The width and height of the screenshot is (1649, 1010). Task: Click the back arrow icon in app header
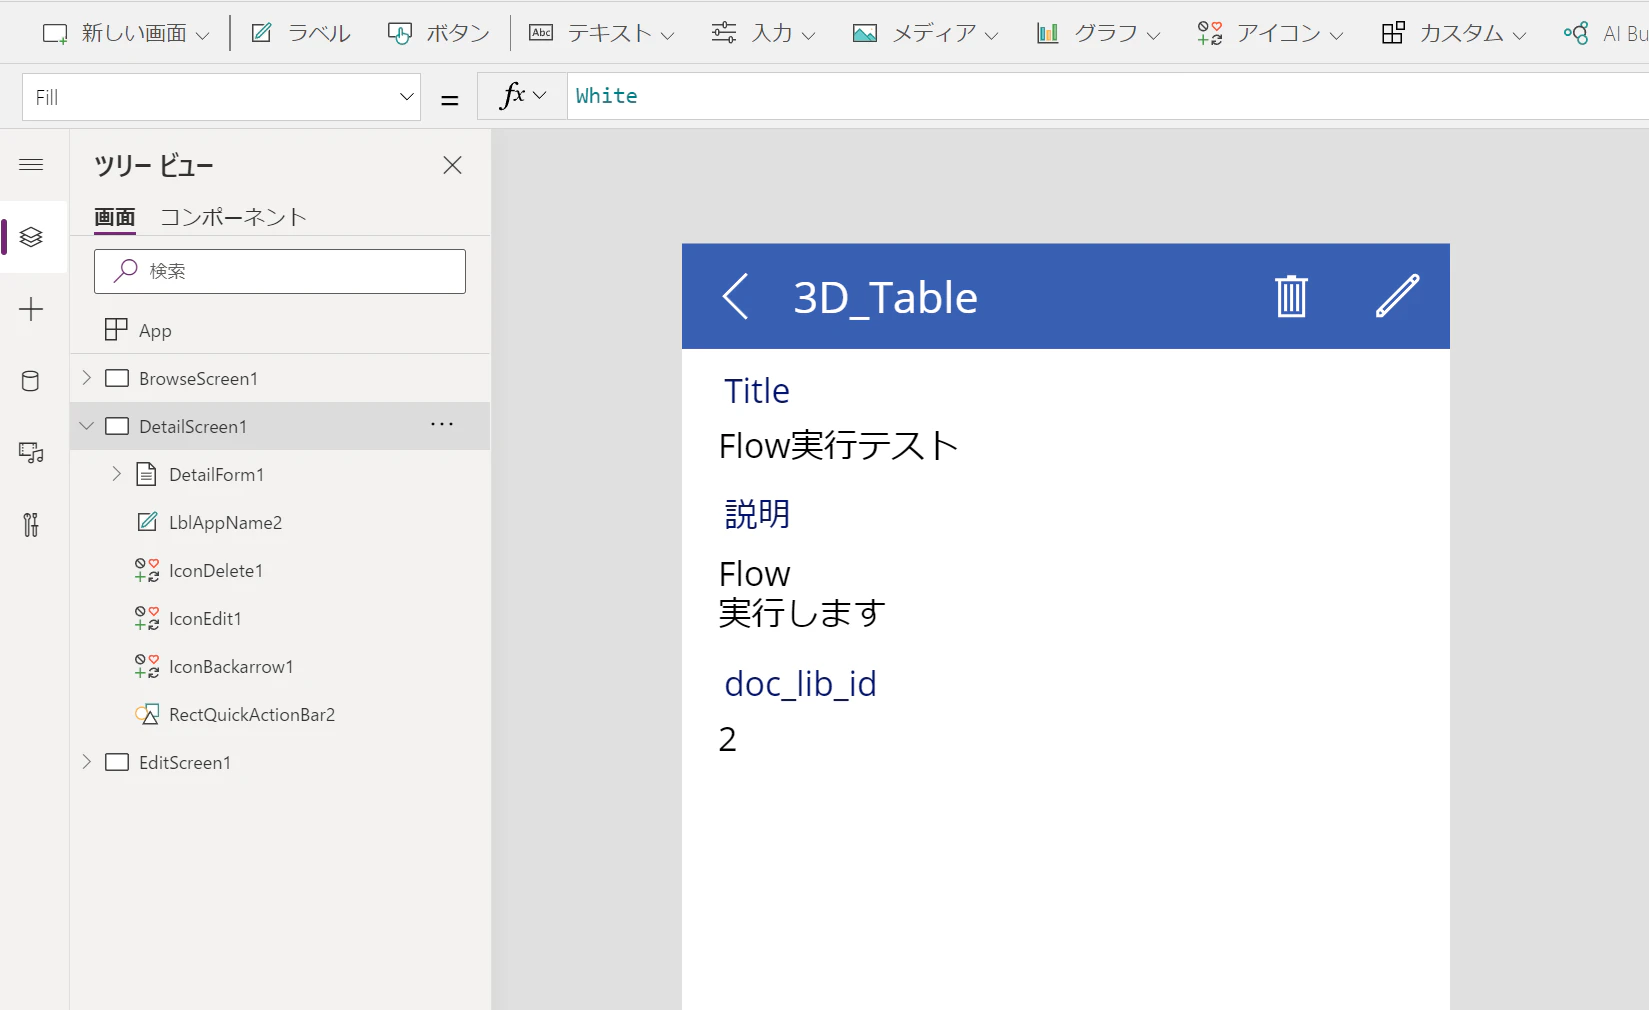[x=735, y=296]
